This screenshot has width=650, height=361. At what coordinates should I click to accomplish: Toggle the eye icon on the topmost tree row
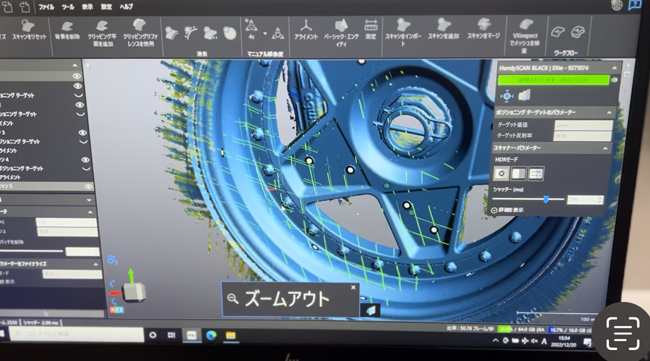point(77,76)
